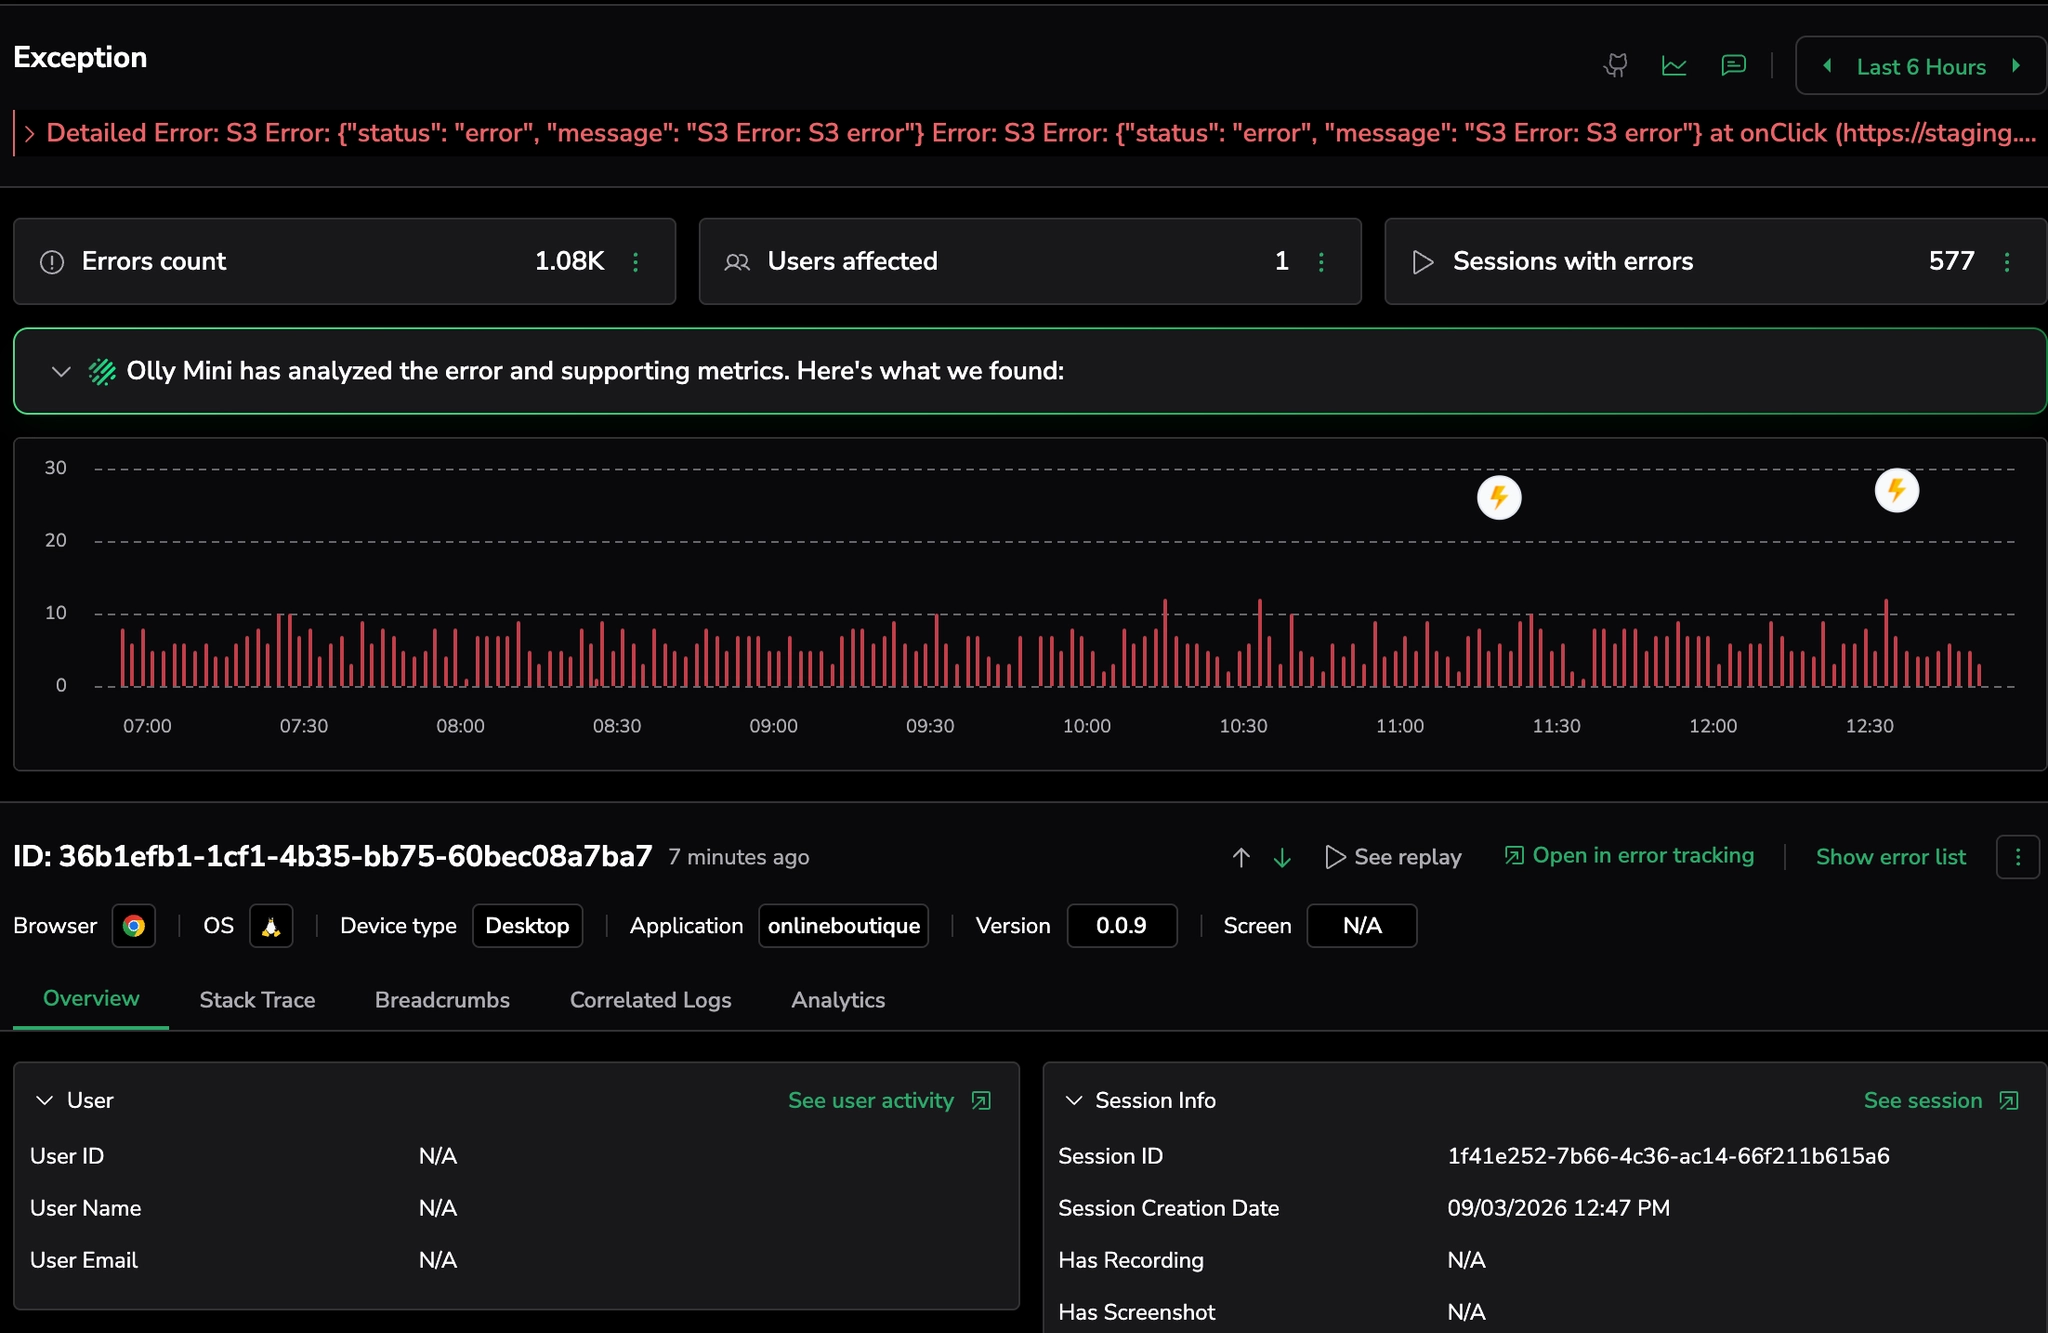Switch to the Correlated Logs tab
2048x1333 pixels.
650,1000
